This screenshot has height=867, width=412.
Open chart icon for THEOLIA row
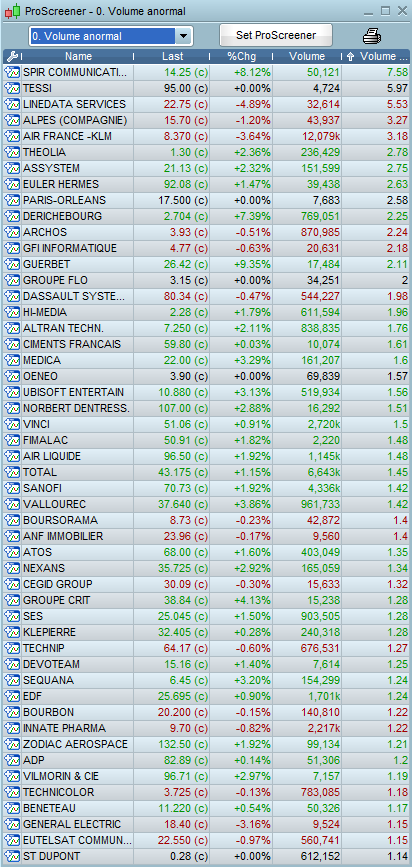[x=12, y=152]
